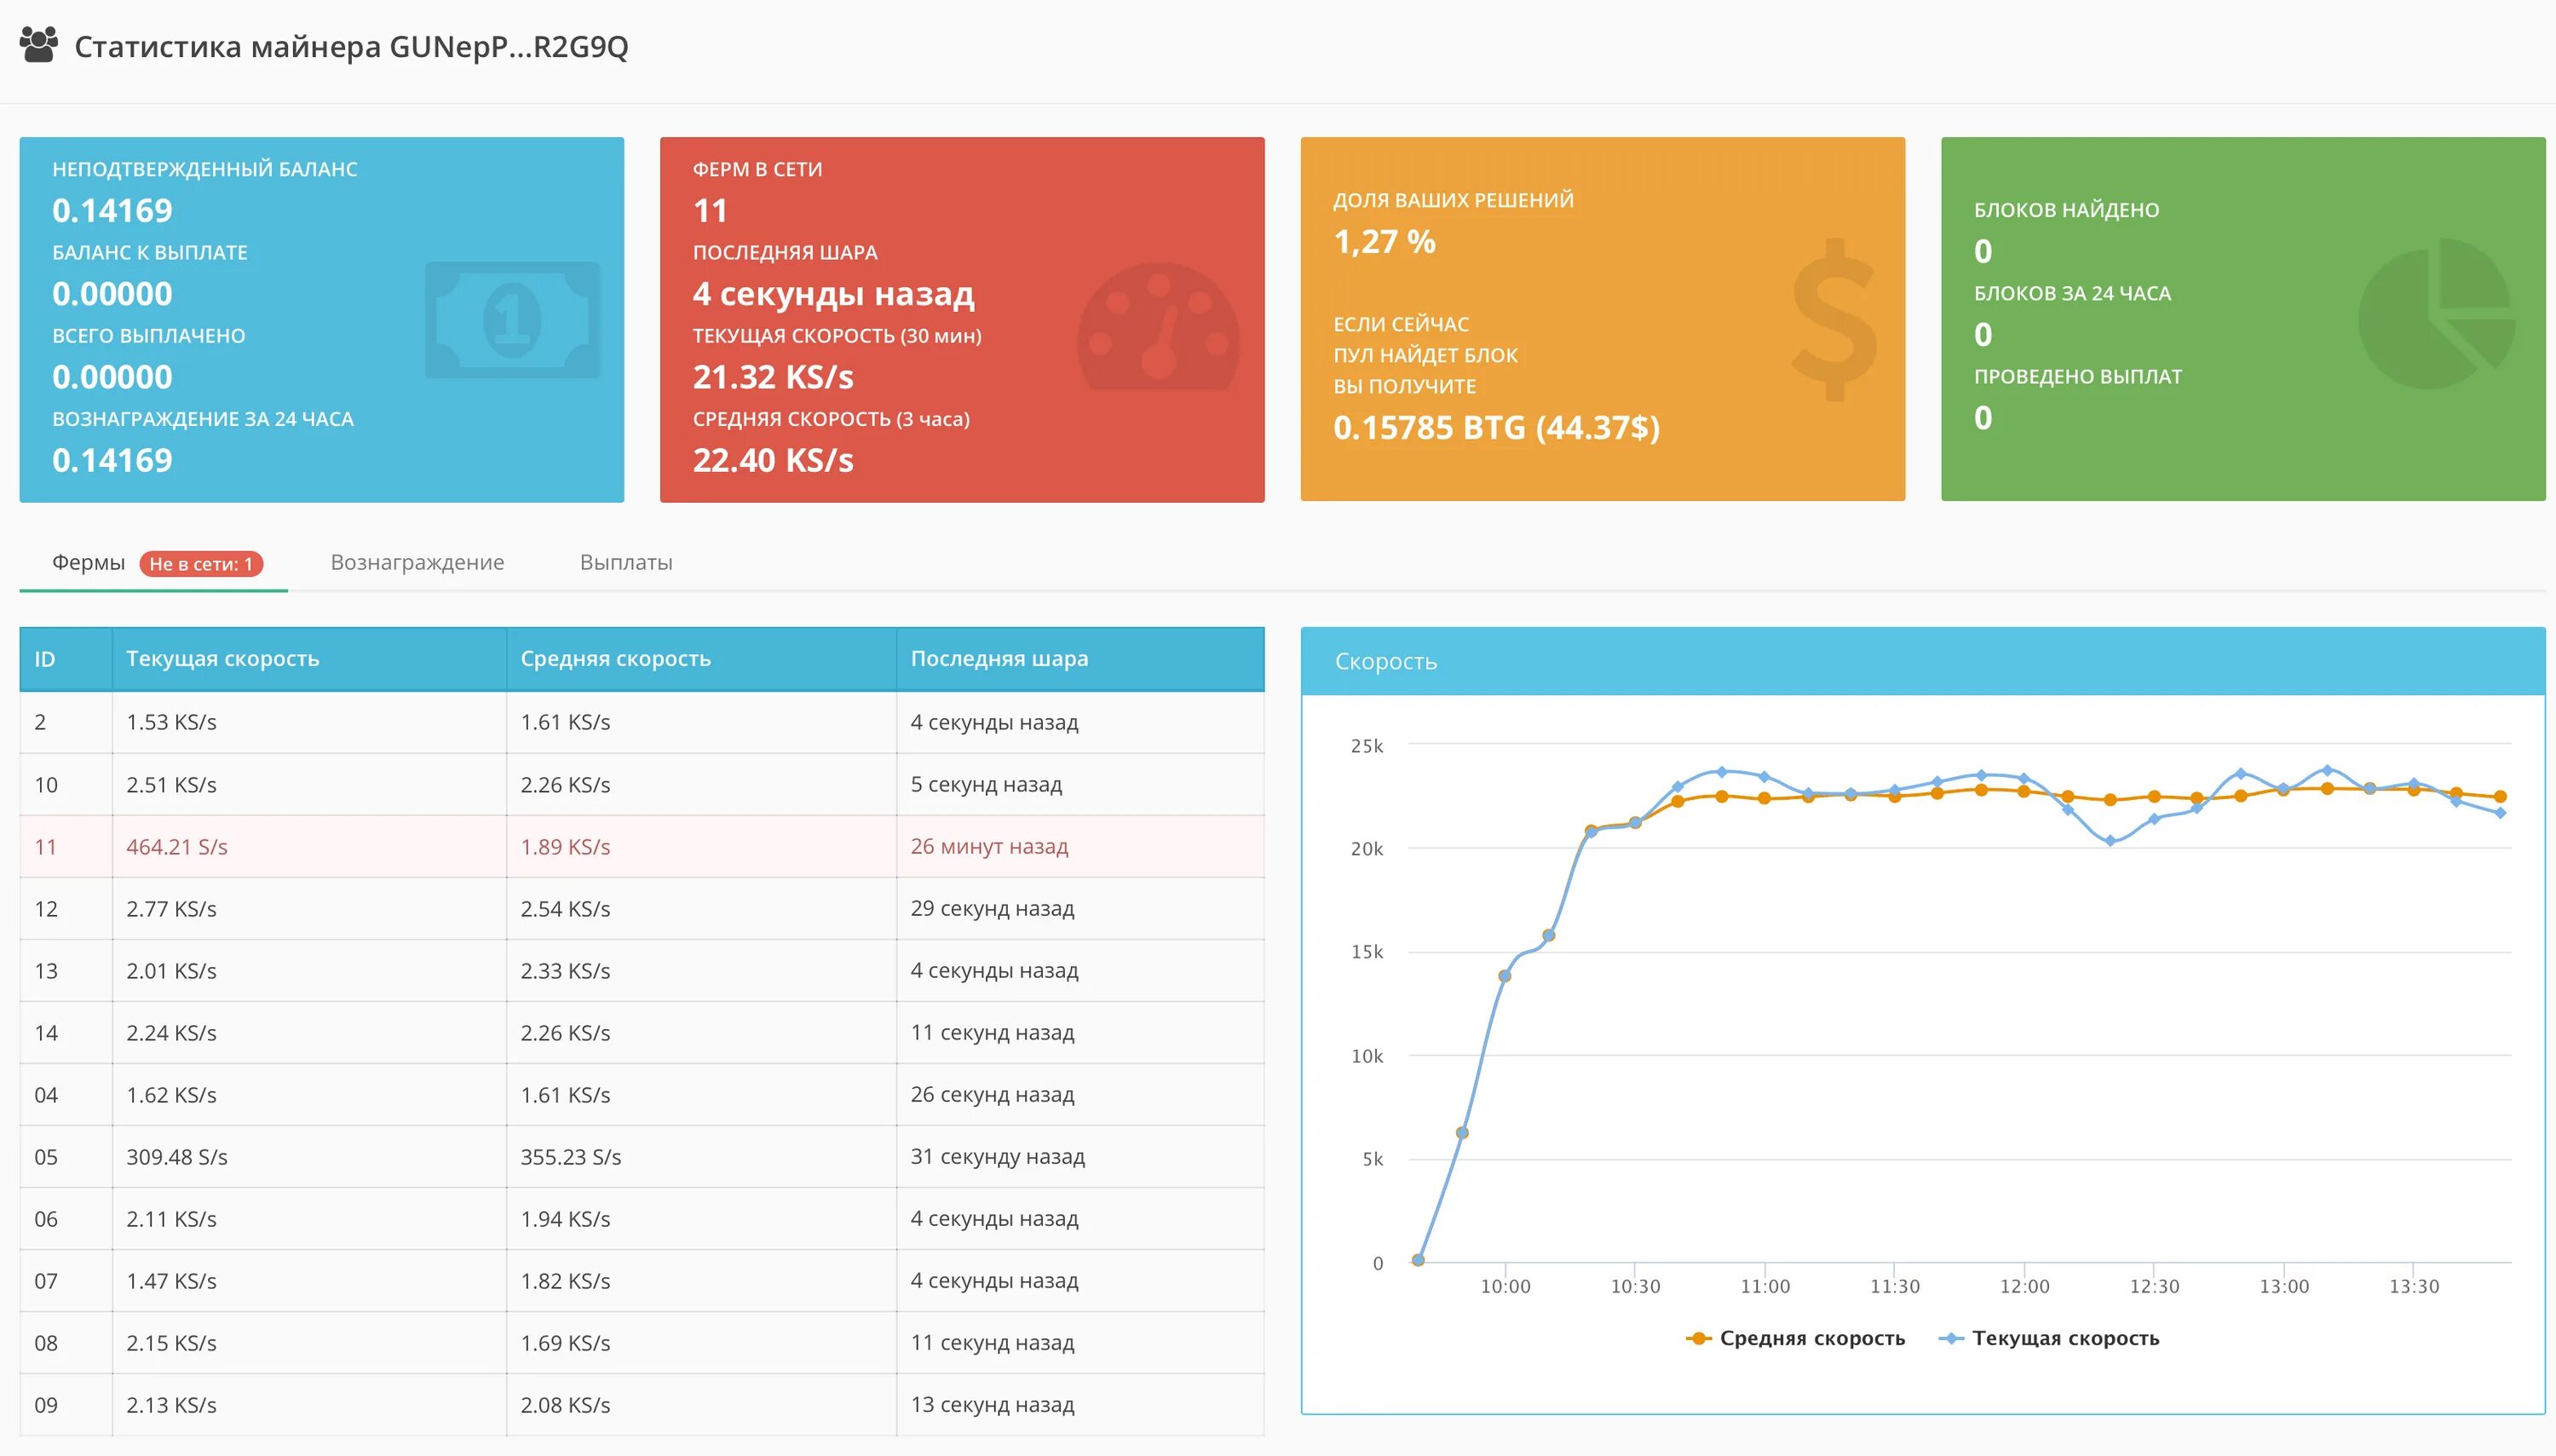
Task: Click the Скорость chart panel header
Action: coord(1386,661)
